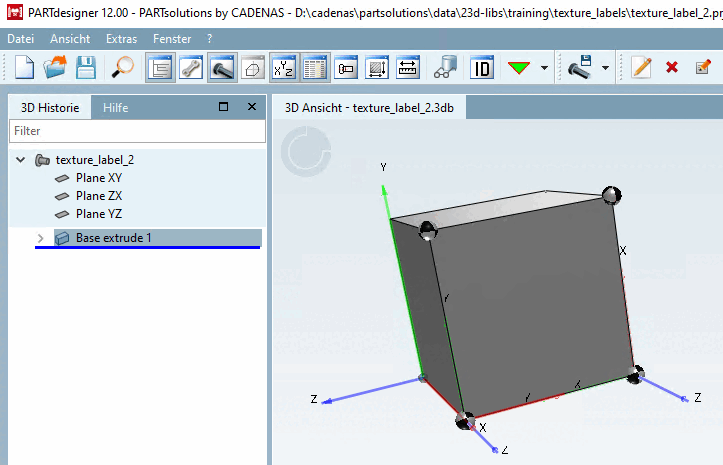The height and width of the screenshot is (465, 723).
Task: Toggle the hatched dimension window icon
Action: pyautogui.click(x=377, y=68)
